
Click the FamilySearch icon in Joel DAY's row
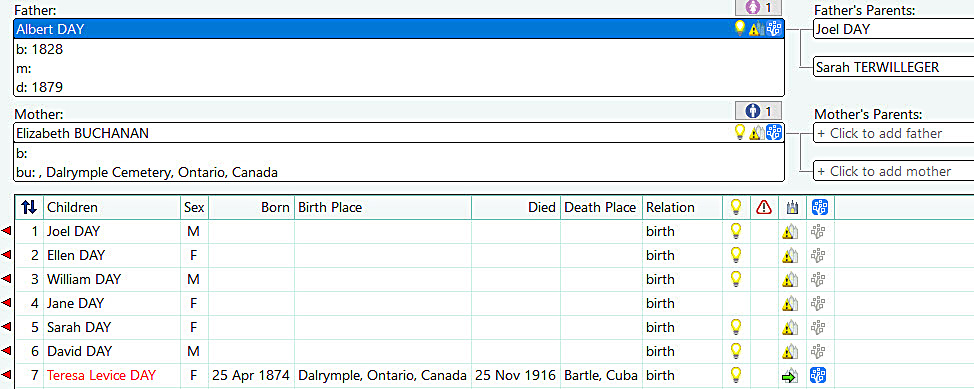point(817,232)
